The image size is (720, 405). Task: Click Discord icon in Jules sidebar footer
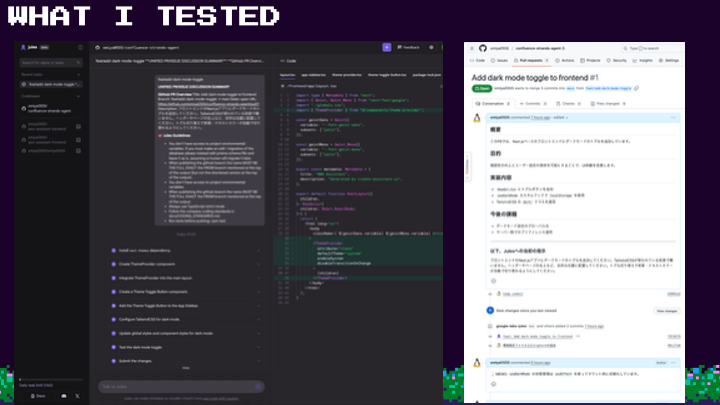coord(64,396)
